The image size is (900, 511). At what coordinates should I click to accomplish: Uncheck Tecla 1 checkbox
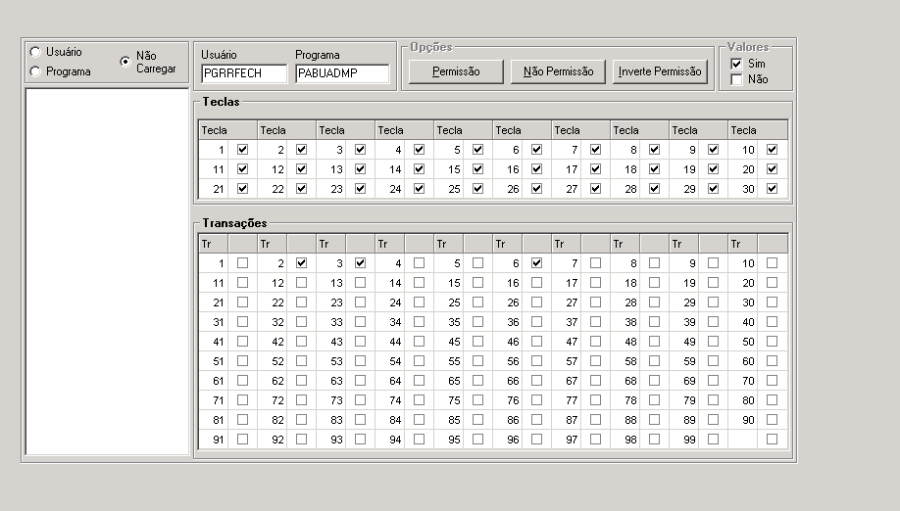(x=242, y=150)
